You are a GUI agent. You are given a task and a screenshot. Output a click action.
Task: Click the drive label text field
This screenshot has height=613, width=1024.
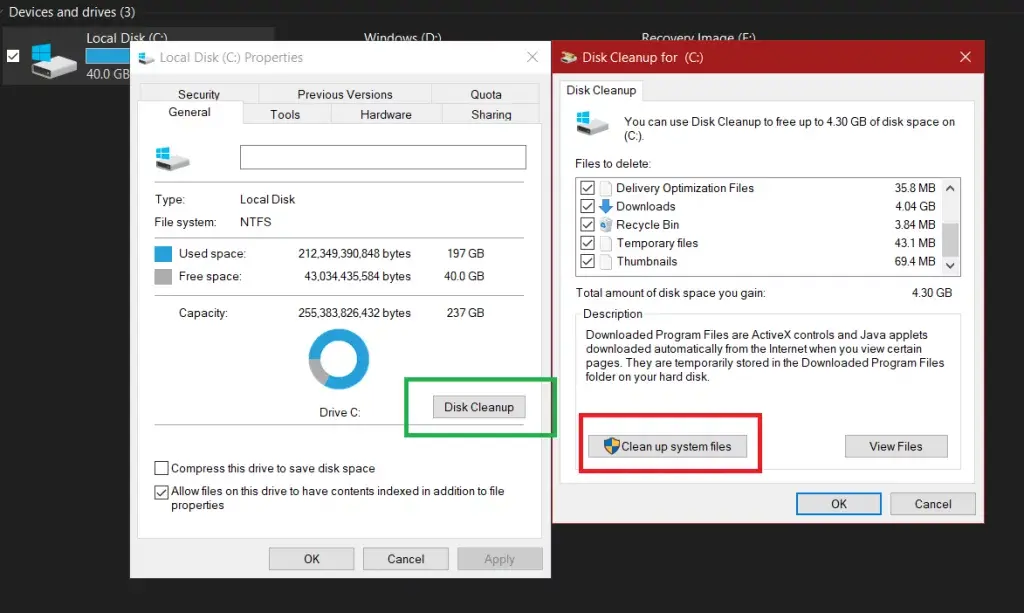pyautogui.click(x=383, y=157)
